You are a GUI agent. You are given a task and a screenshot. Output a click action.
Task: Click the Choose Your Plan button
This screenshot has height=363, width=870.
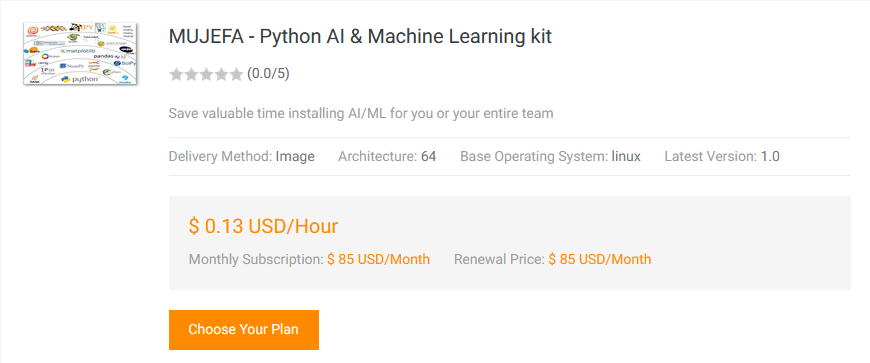[244, 330]
